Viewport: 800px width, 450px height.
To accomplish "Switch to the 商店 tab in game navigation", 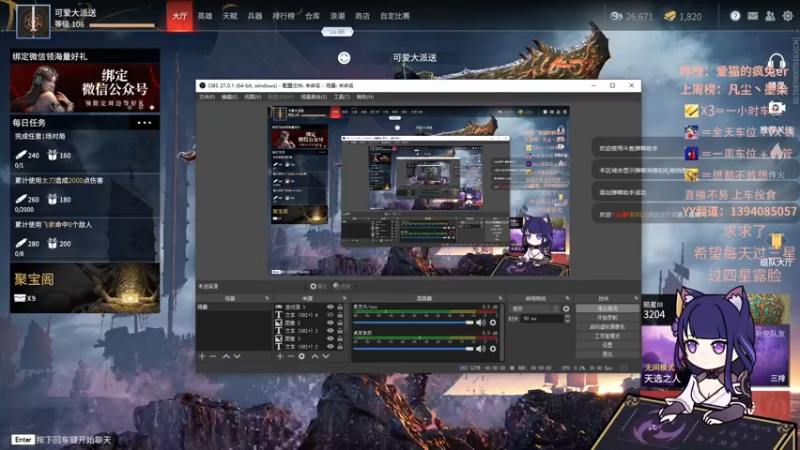I will (x=362, y=16).
